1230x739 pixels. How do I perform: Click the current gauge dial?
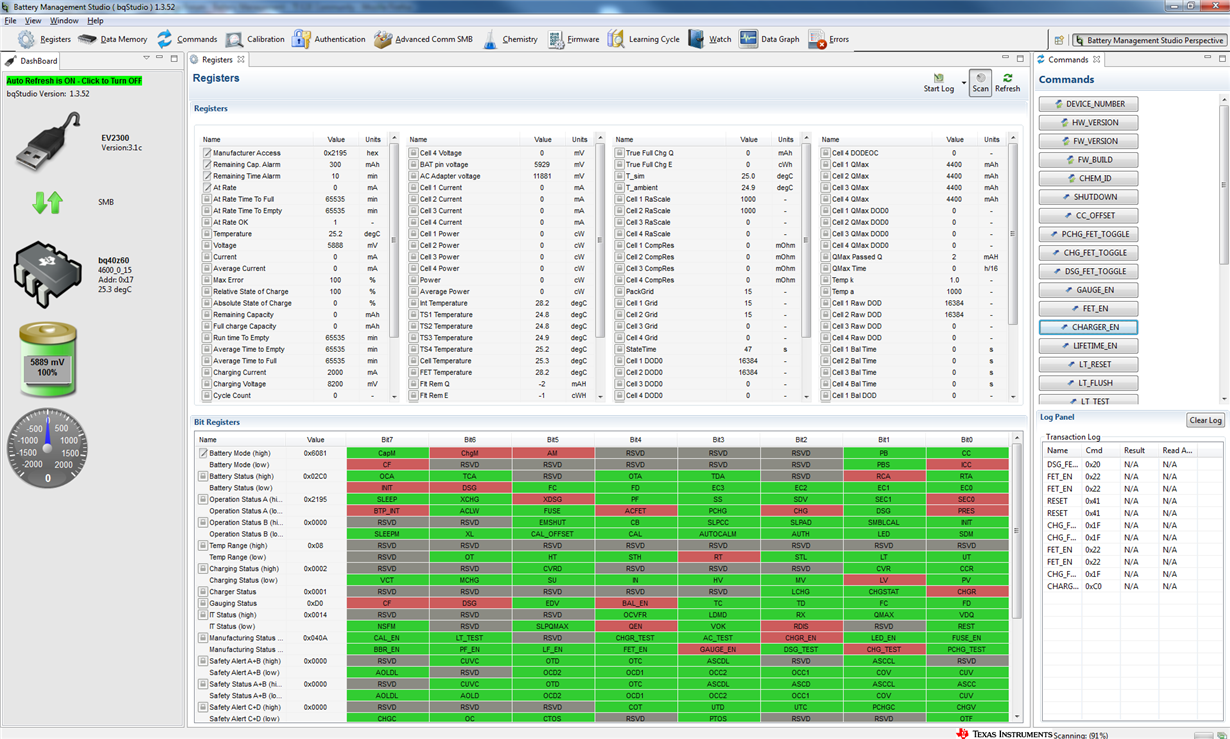pyautogui.click(x=47, y=447)
